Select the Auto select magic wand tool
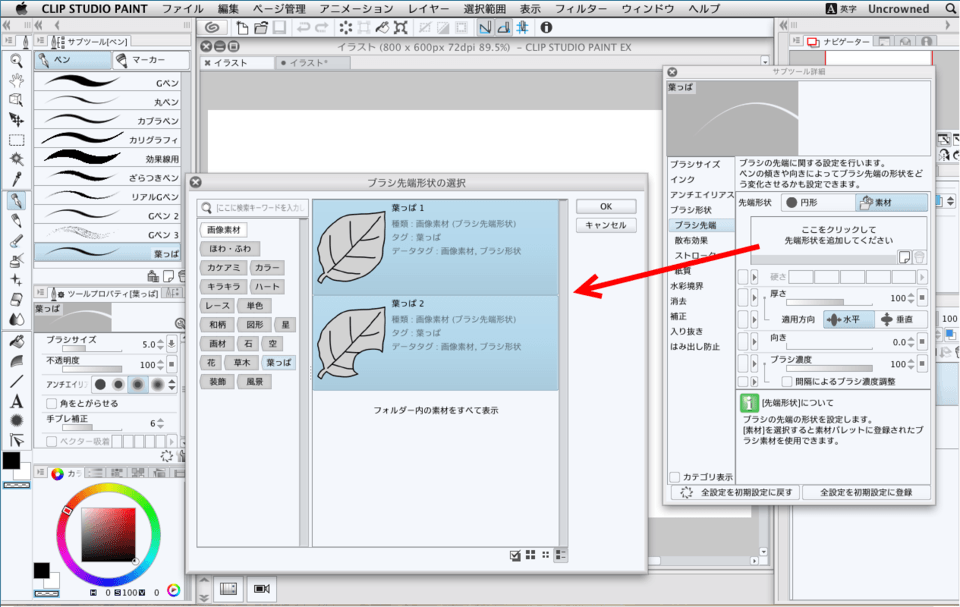 point(16,159)
